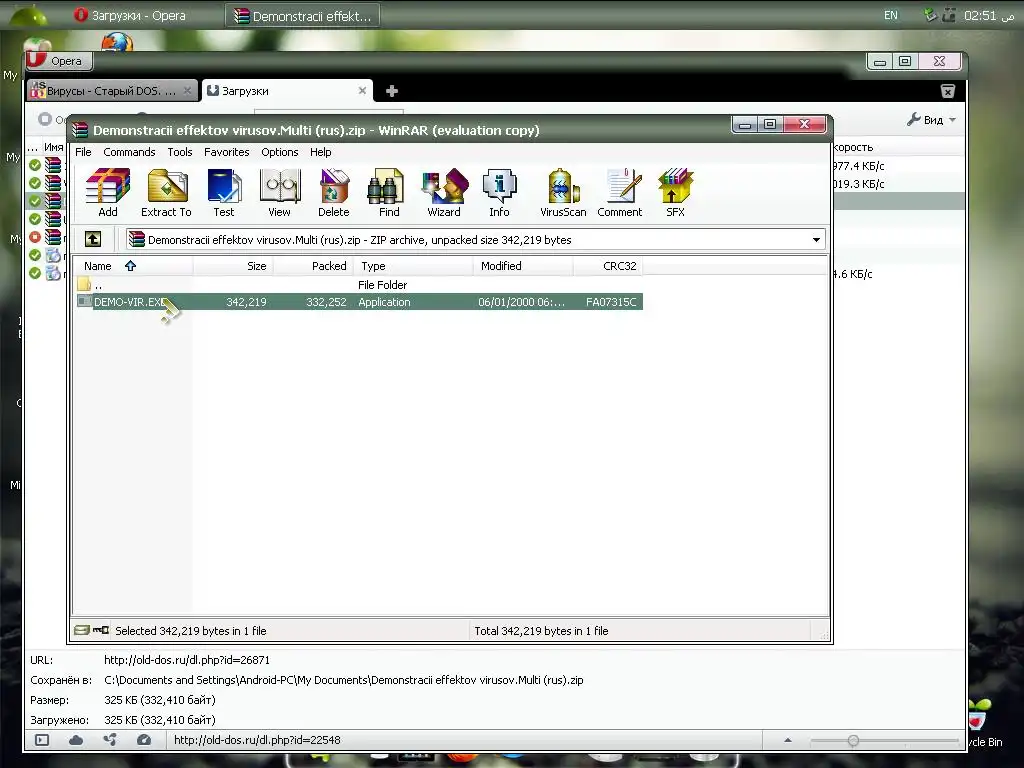Close the 'Загрузки' tab in Opera
Viewport: 1024px width, 768px height.
362,91
